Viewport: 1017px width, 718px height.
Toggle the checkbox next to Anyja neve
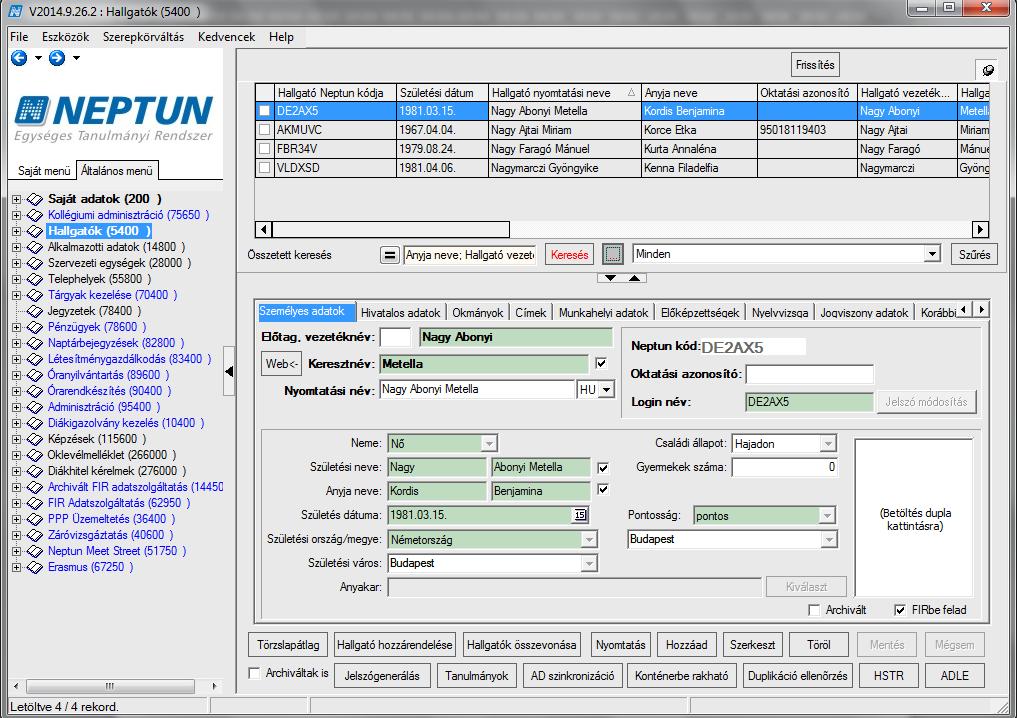(x=603, y=490)
